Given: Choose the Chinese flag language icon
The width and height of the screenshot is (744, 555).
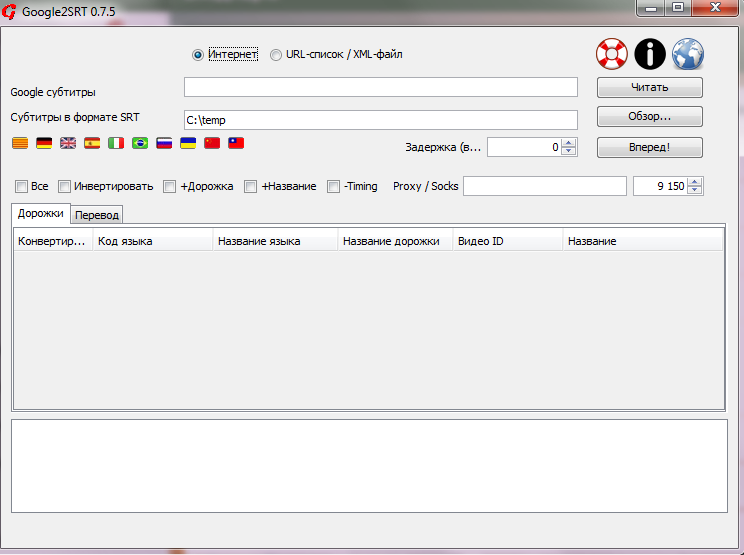Looking at the screenshot, I should (x=212, y=143).
